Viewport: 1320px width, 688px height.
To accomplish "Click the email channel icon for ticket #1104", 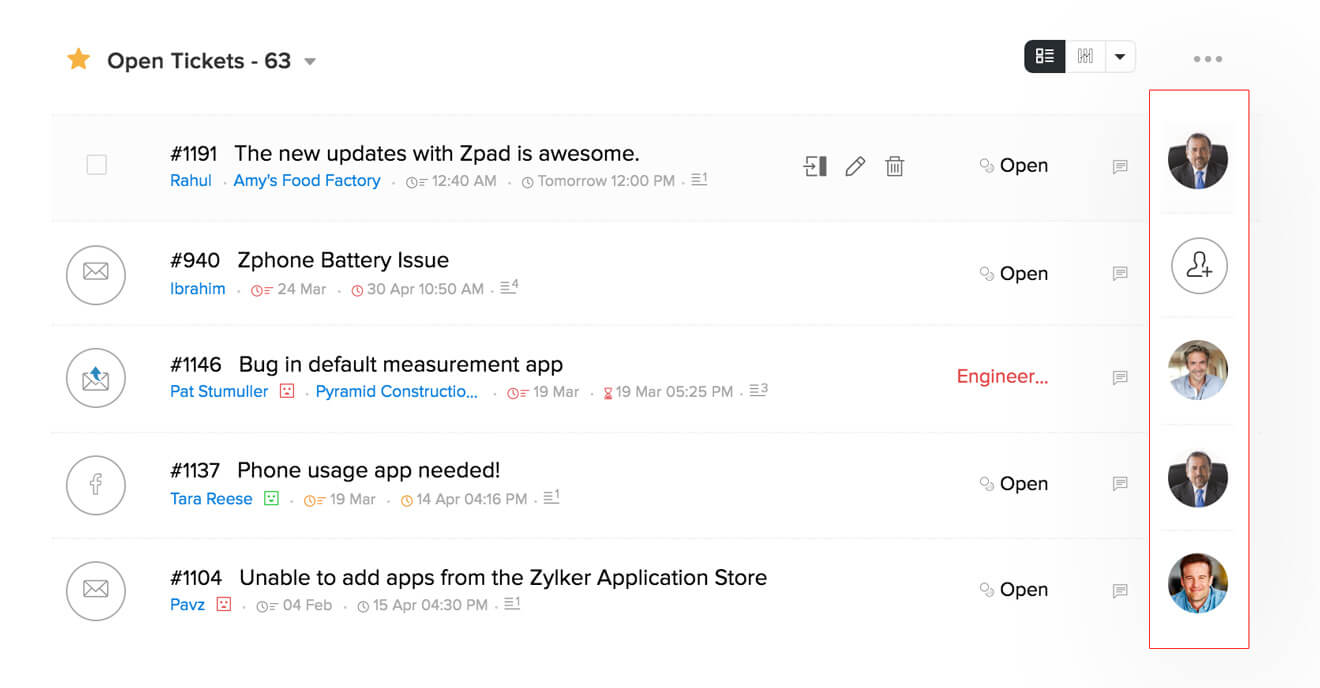I will [96, 590].
